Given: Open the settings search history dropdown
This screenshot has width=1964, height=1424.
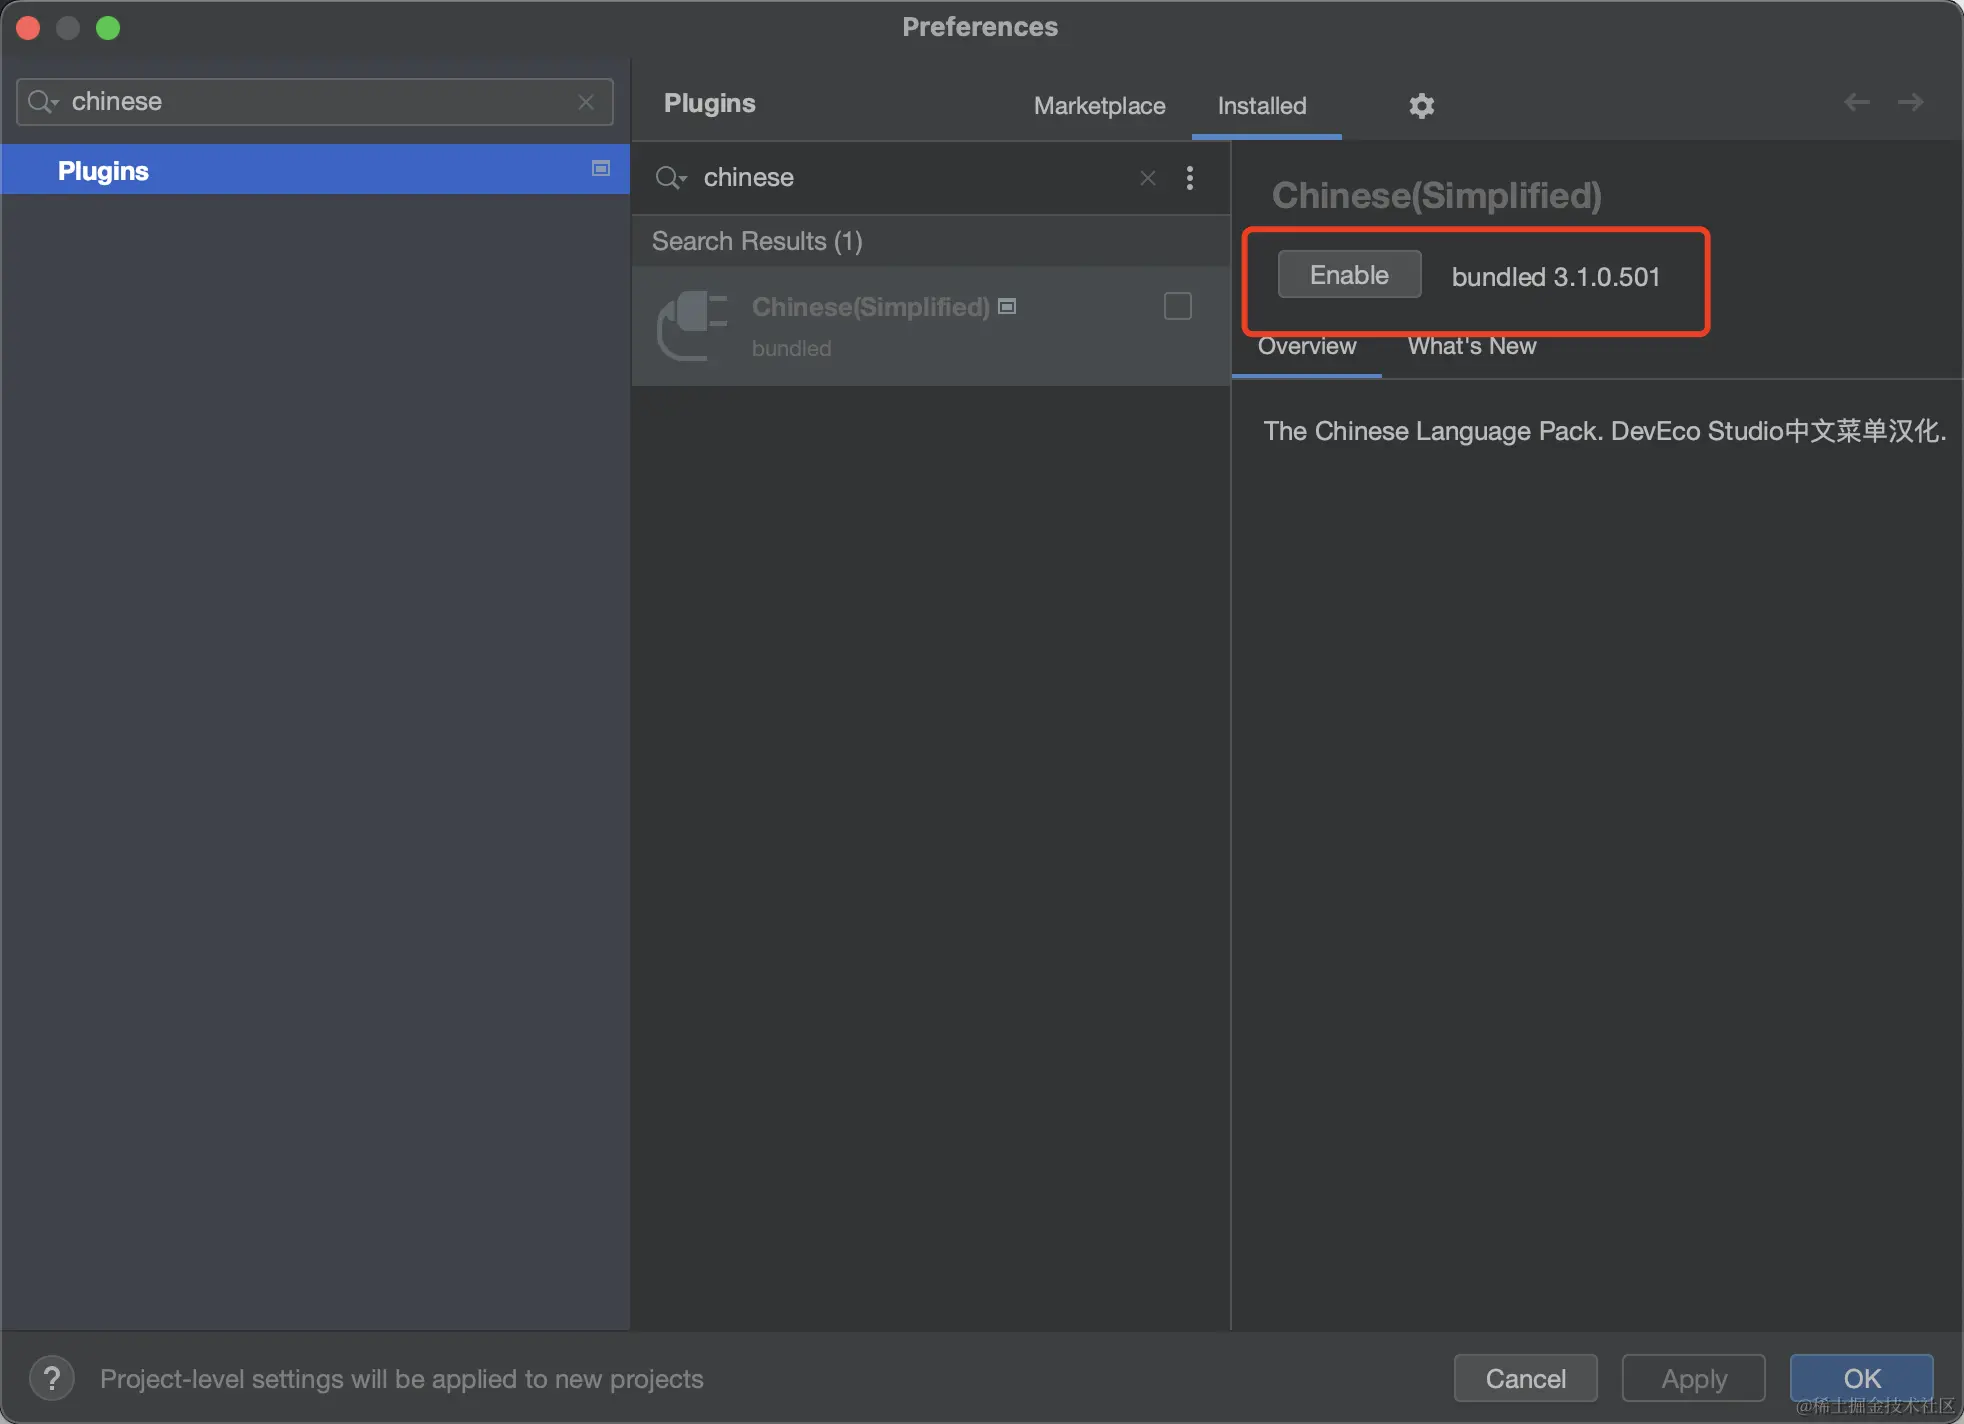Looking at the screenshot, I should 43,102.
